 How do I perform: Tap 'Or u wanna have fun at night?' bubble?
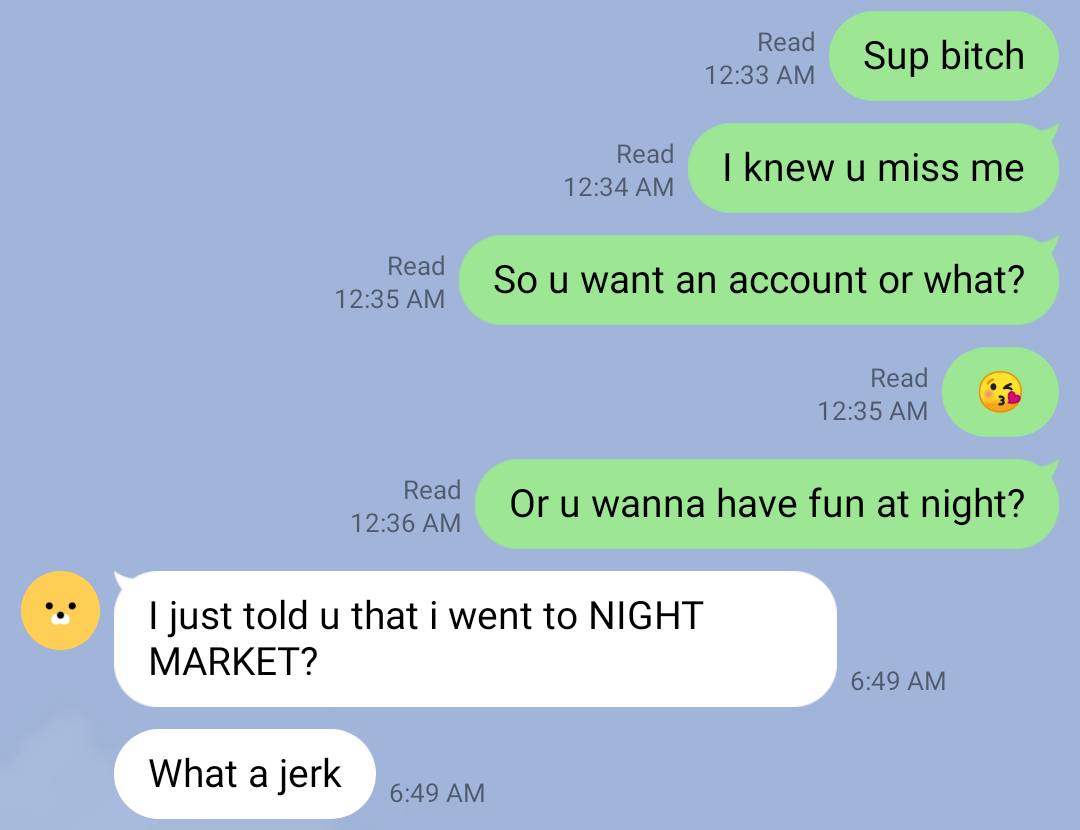coord(767,504)
